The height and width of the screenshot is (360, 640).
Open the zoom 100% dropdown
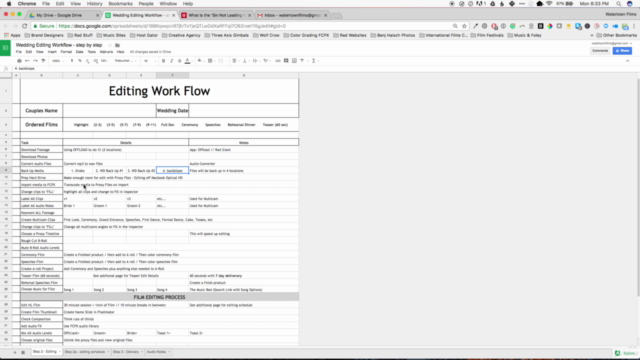(58, 61)
